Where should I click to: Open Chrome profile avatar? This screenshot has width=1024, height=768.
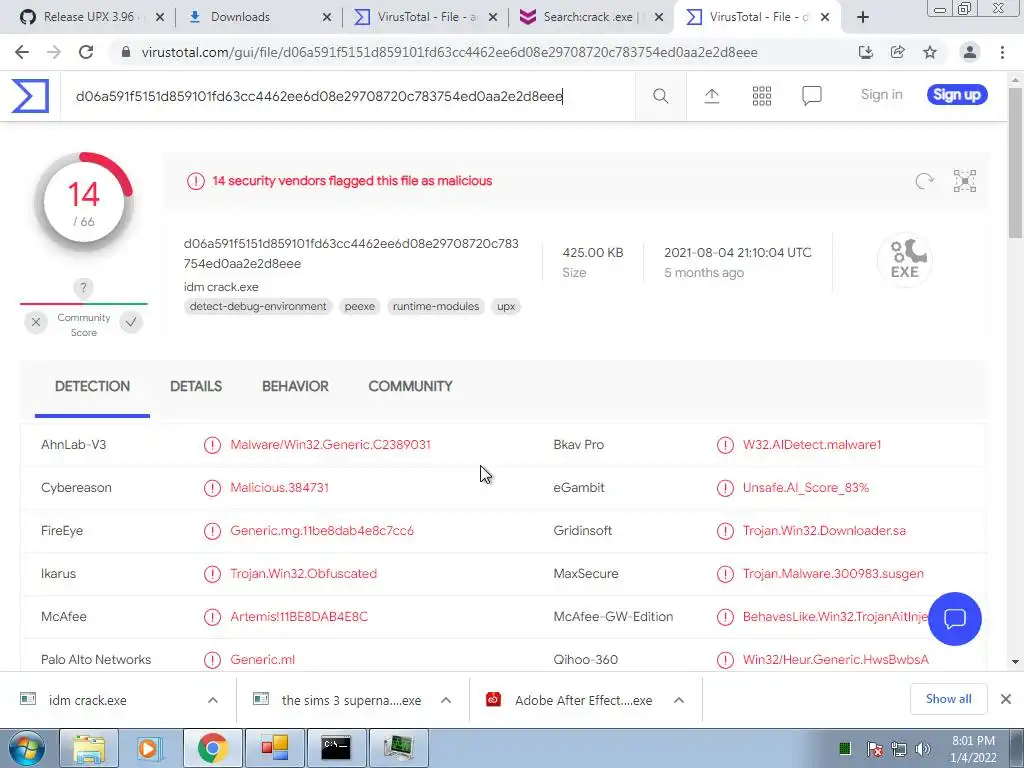coord(970,52)
